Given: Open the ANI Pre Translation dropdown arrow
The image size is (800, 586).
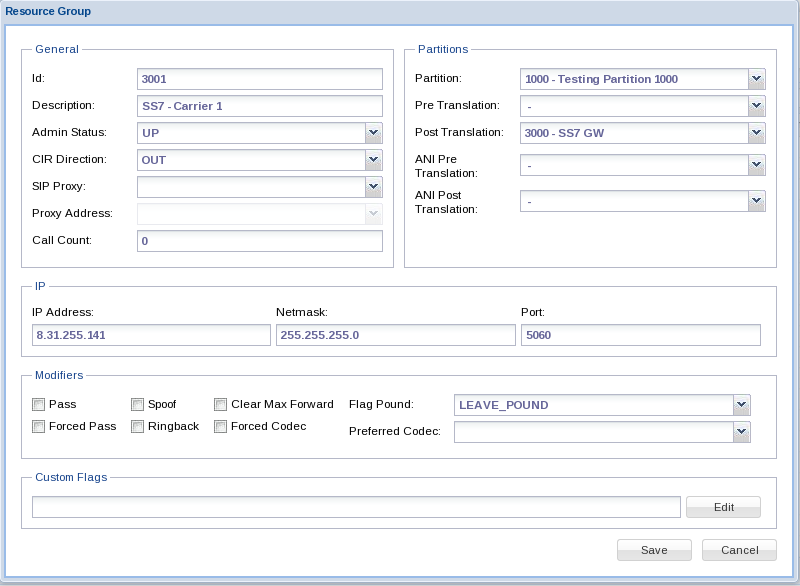Looking at the screenshot, I should point(757,165).
